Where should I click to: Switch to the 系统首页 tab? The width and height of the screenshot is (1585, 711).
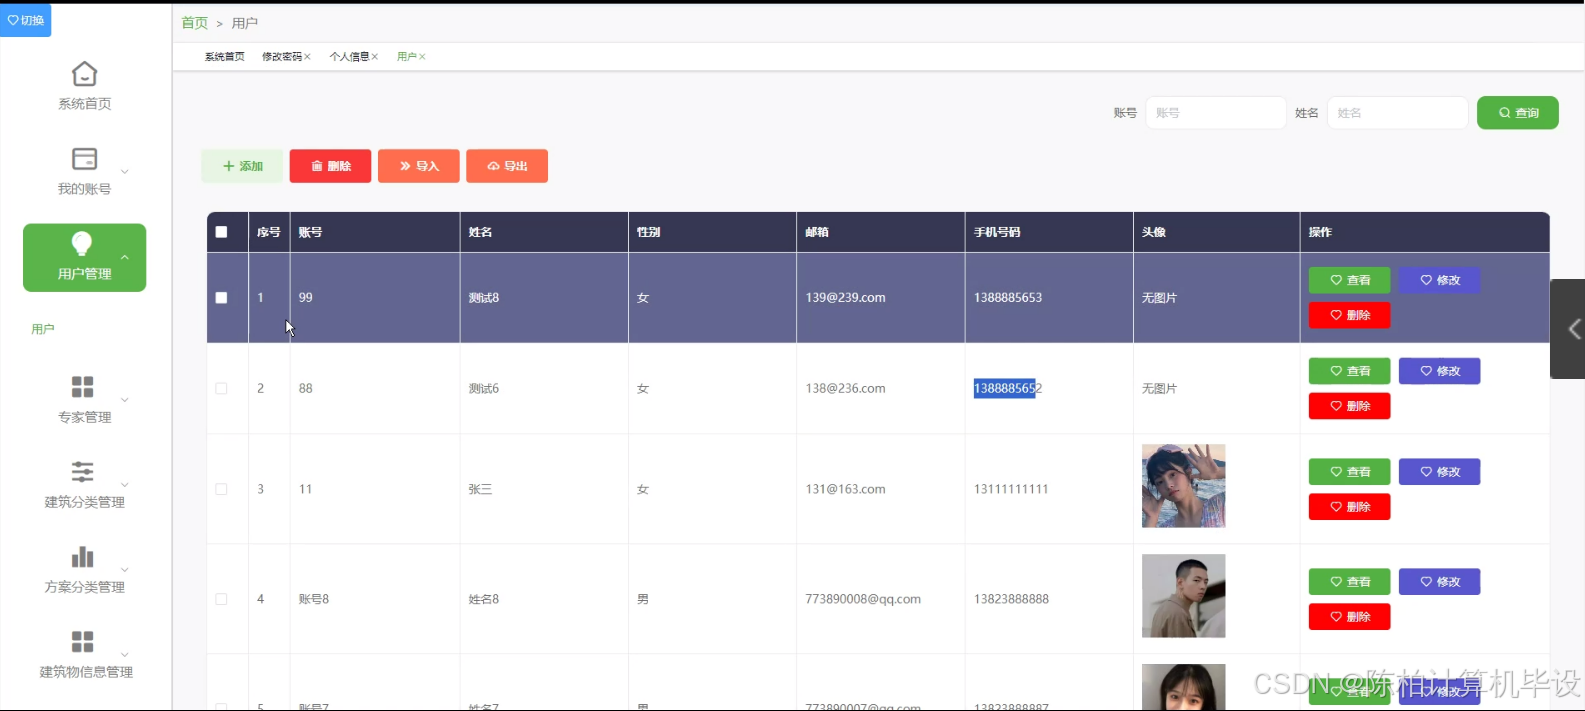click(225, 57)
